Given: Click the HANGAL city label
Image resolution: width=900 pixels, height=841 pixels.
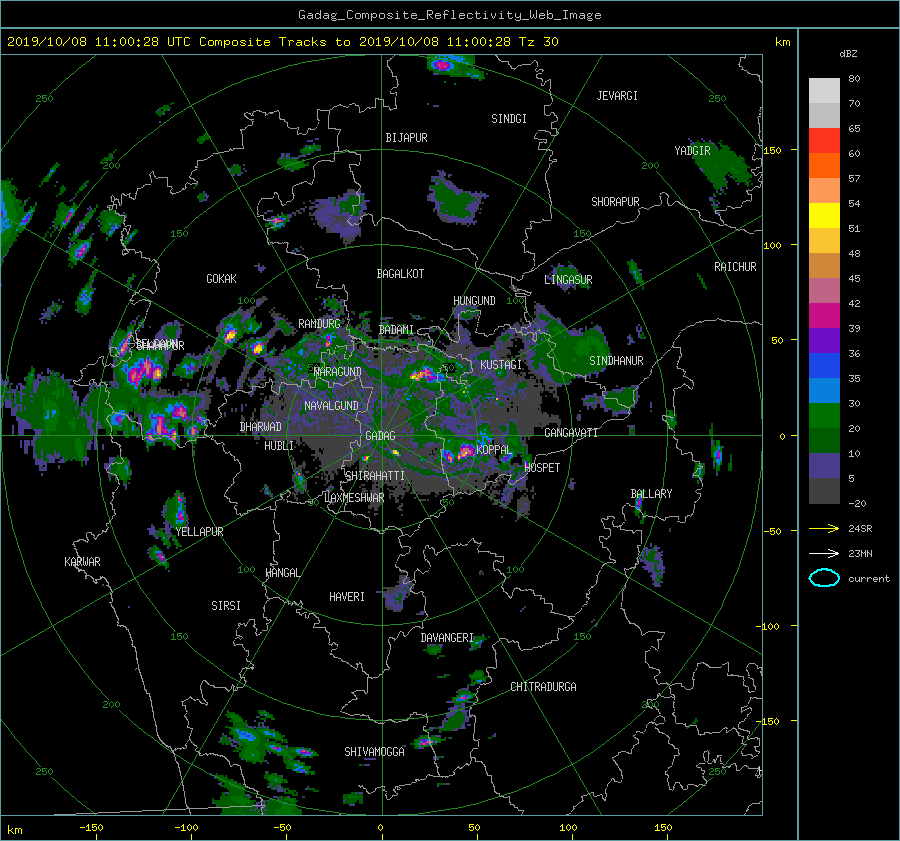Looking at the screenshot, I should pyautogui.click(x=282, y=573).
